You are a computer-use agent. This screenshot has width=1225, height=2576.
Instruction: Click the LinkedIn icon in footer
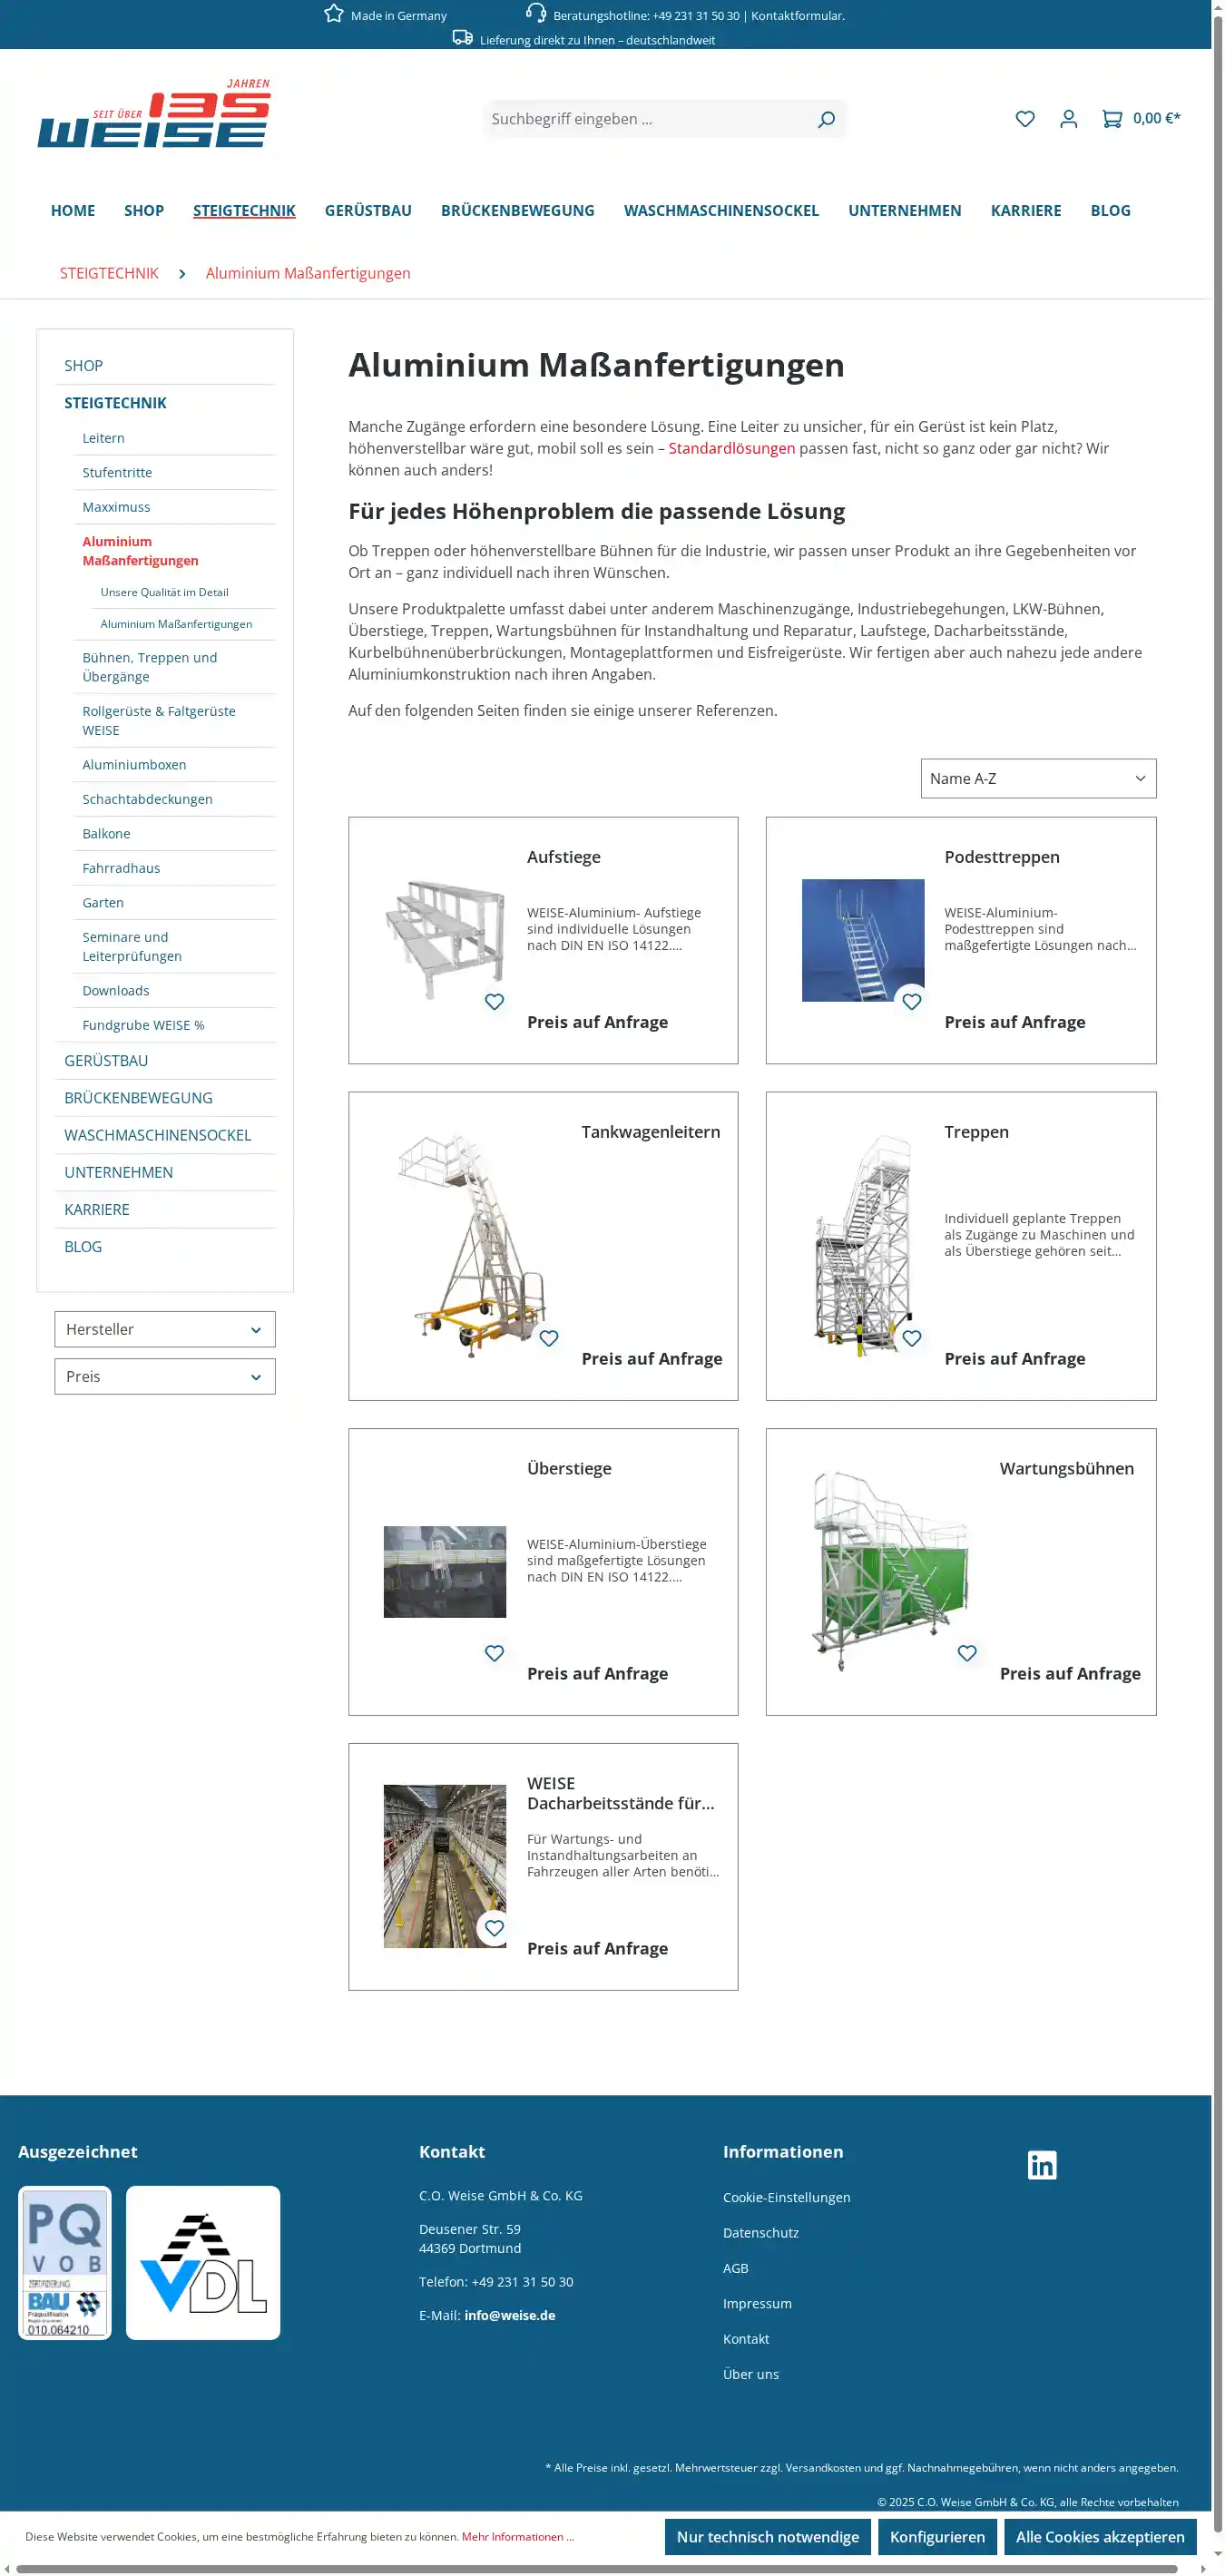[1042, 2165]
